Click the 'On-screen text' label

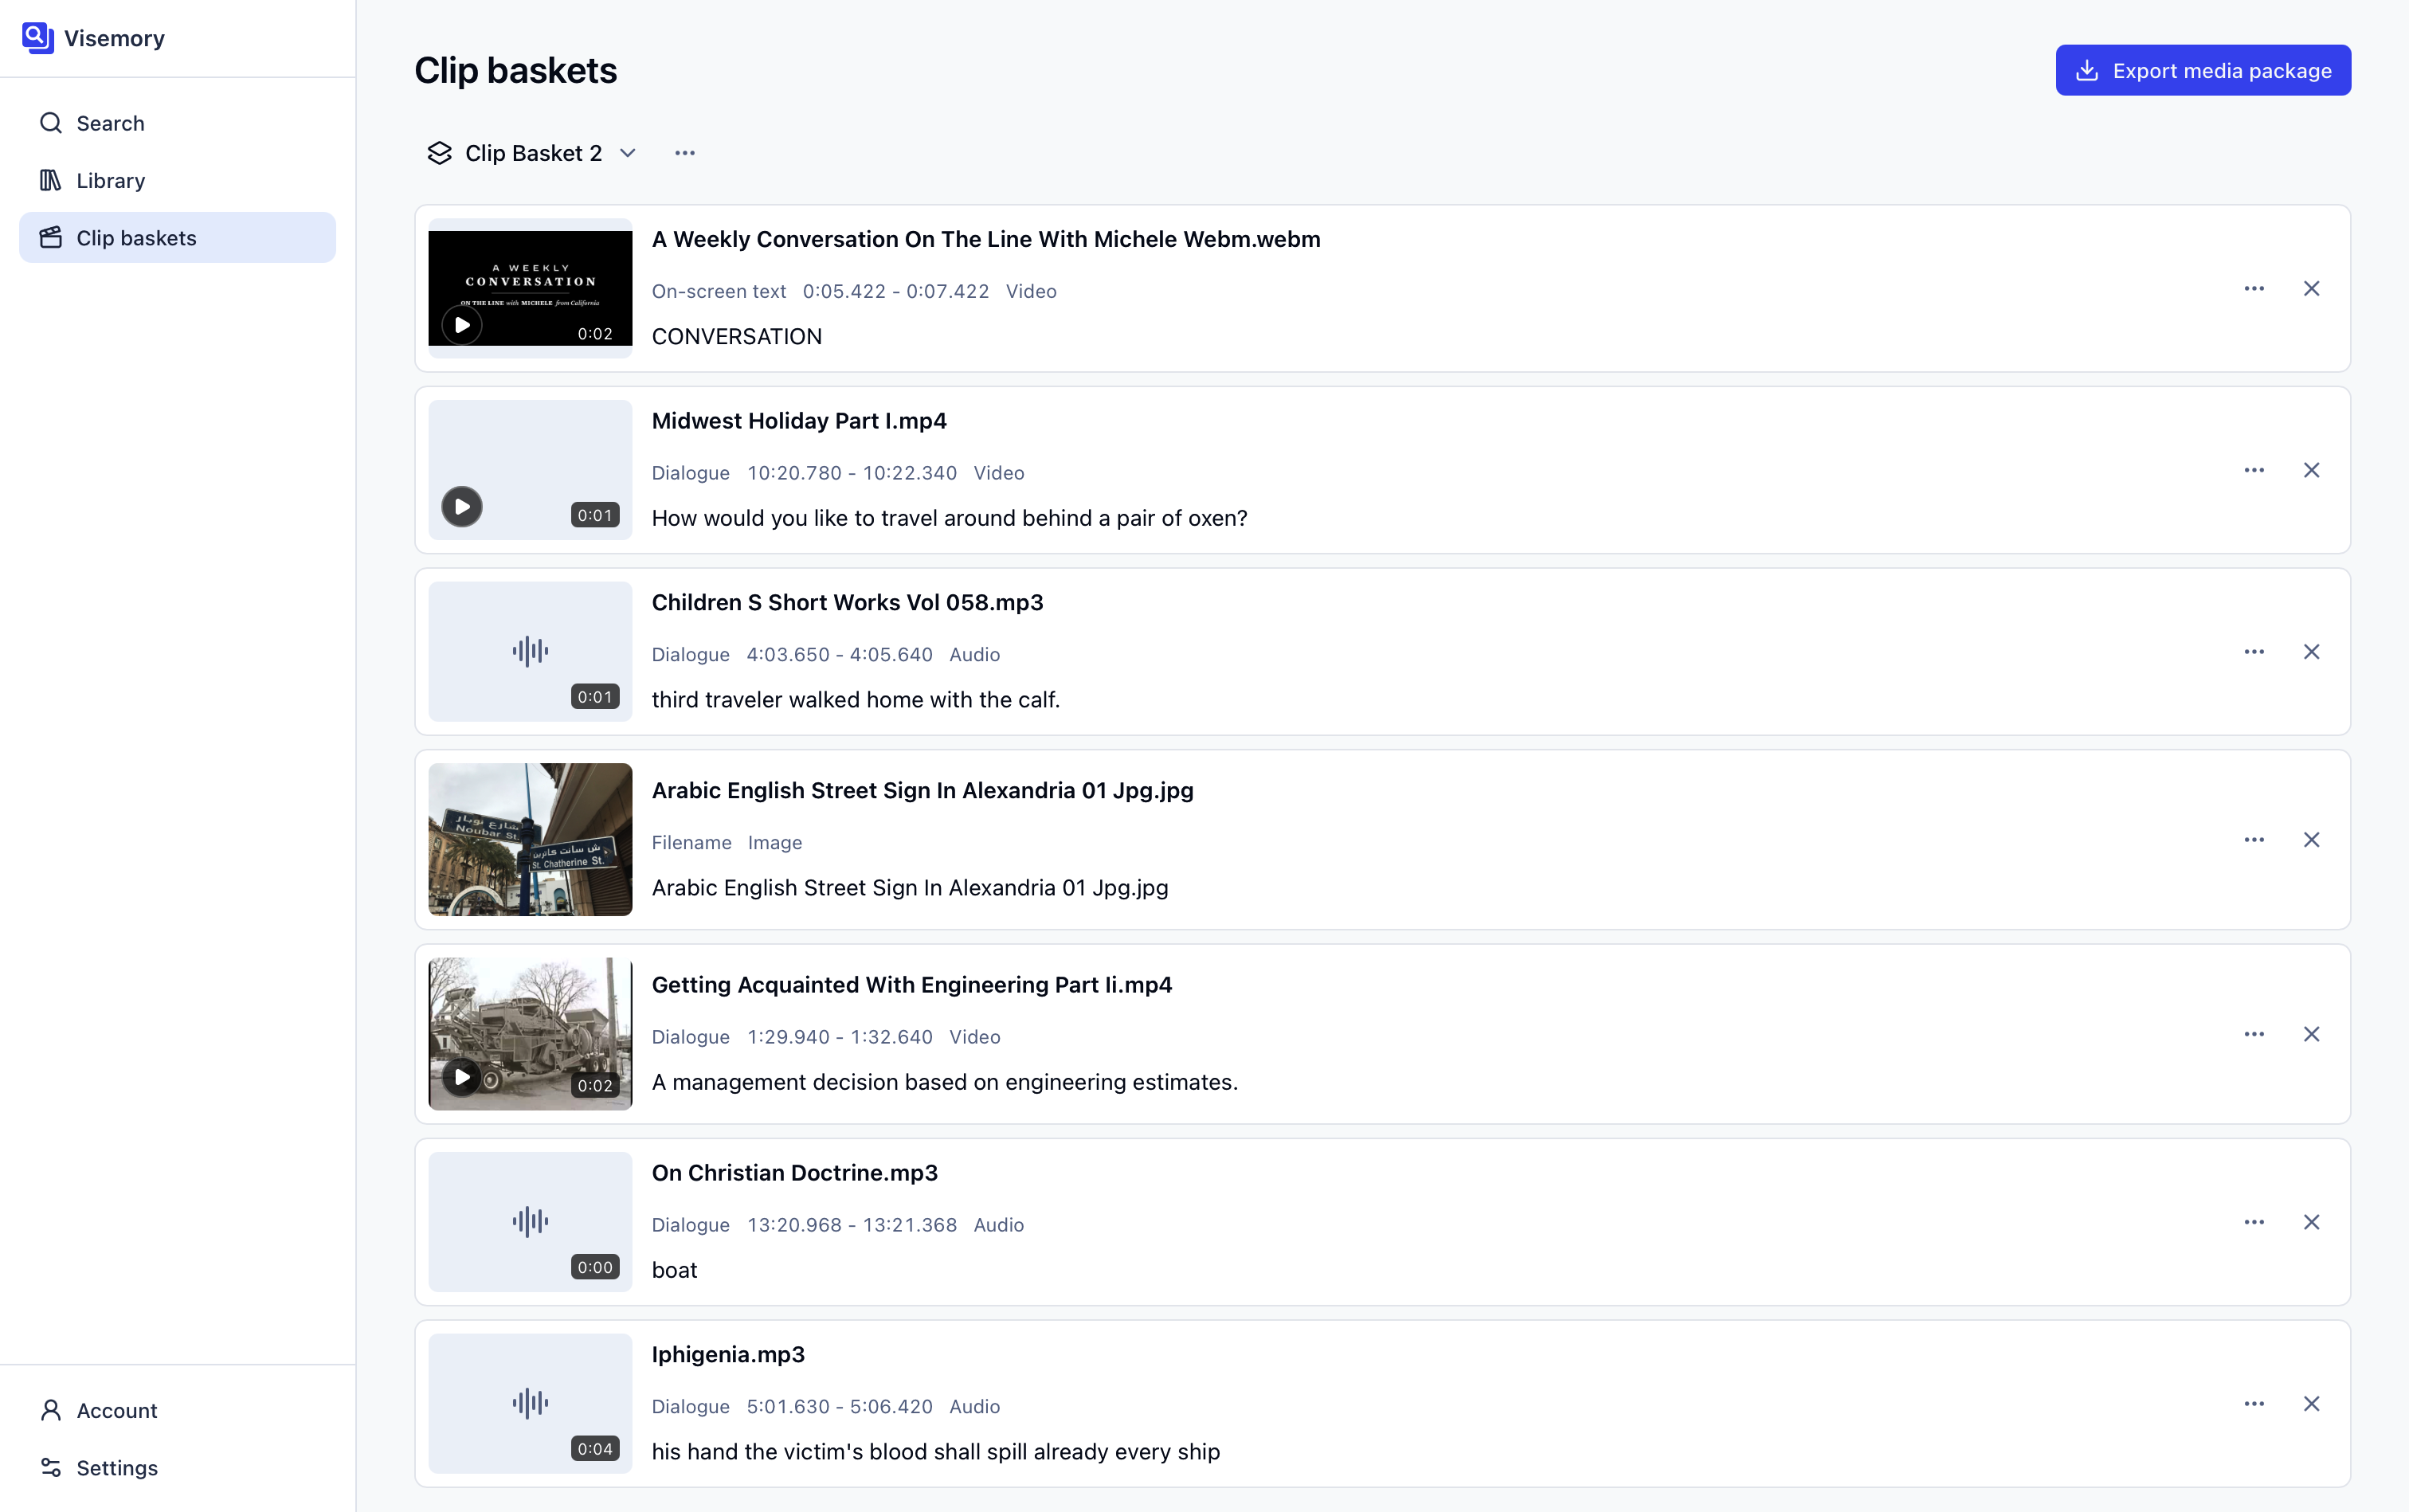719,291
